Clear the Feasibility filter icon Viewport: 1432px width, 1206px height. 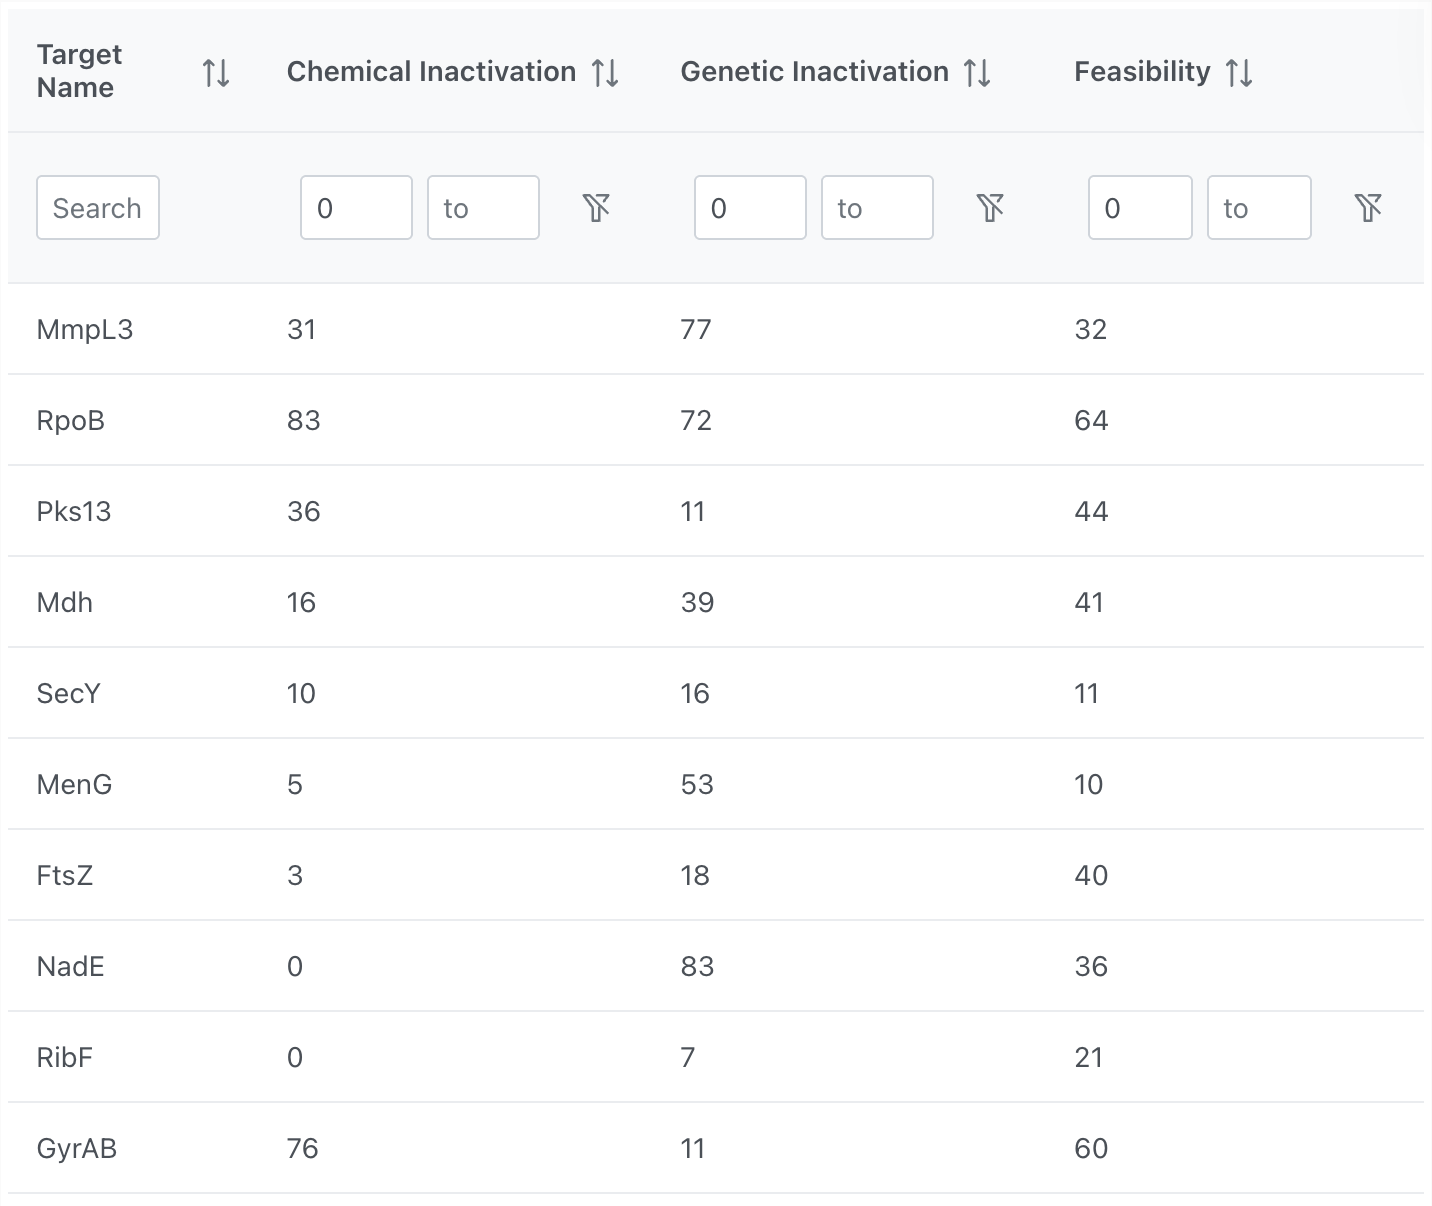[x=1368, y=208]
